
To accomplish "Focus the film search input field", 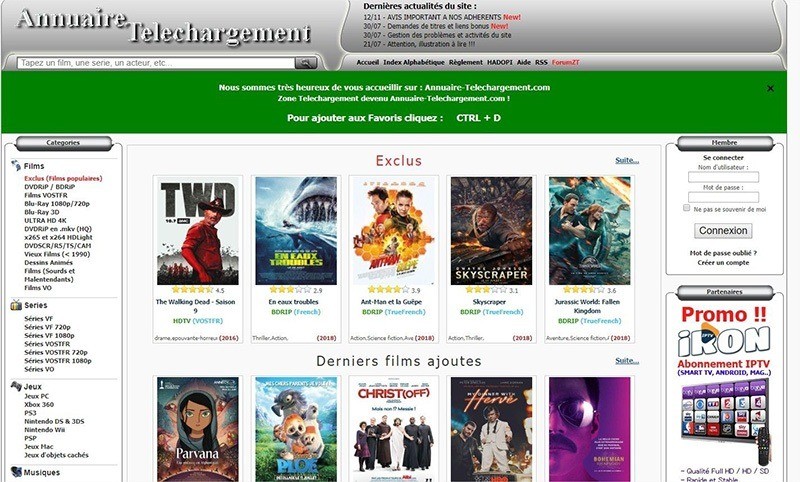I will click(x=156, y=63).
